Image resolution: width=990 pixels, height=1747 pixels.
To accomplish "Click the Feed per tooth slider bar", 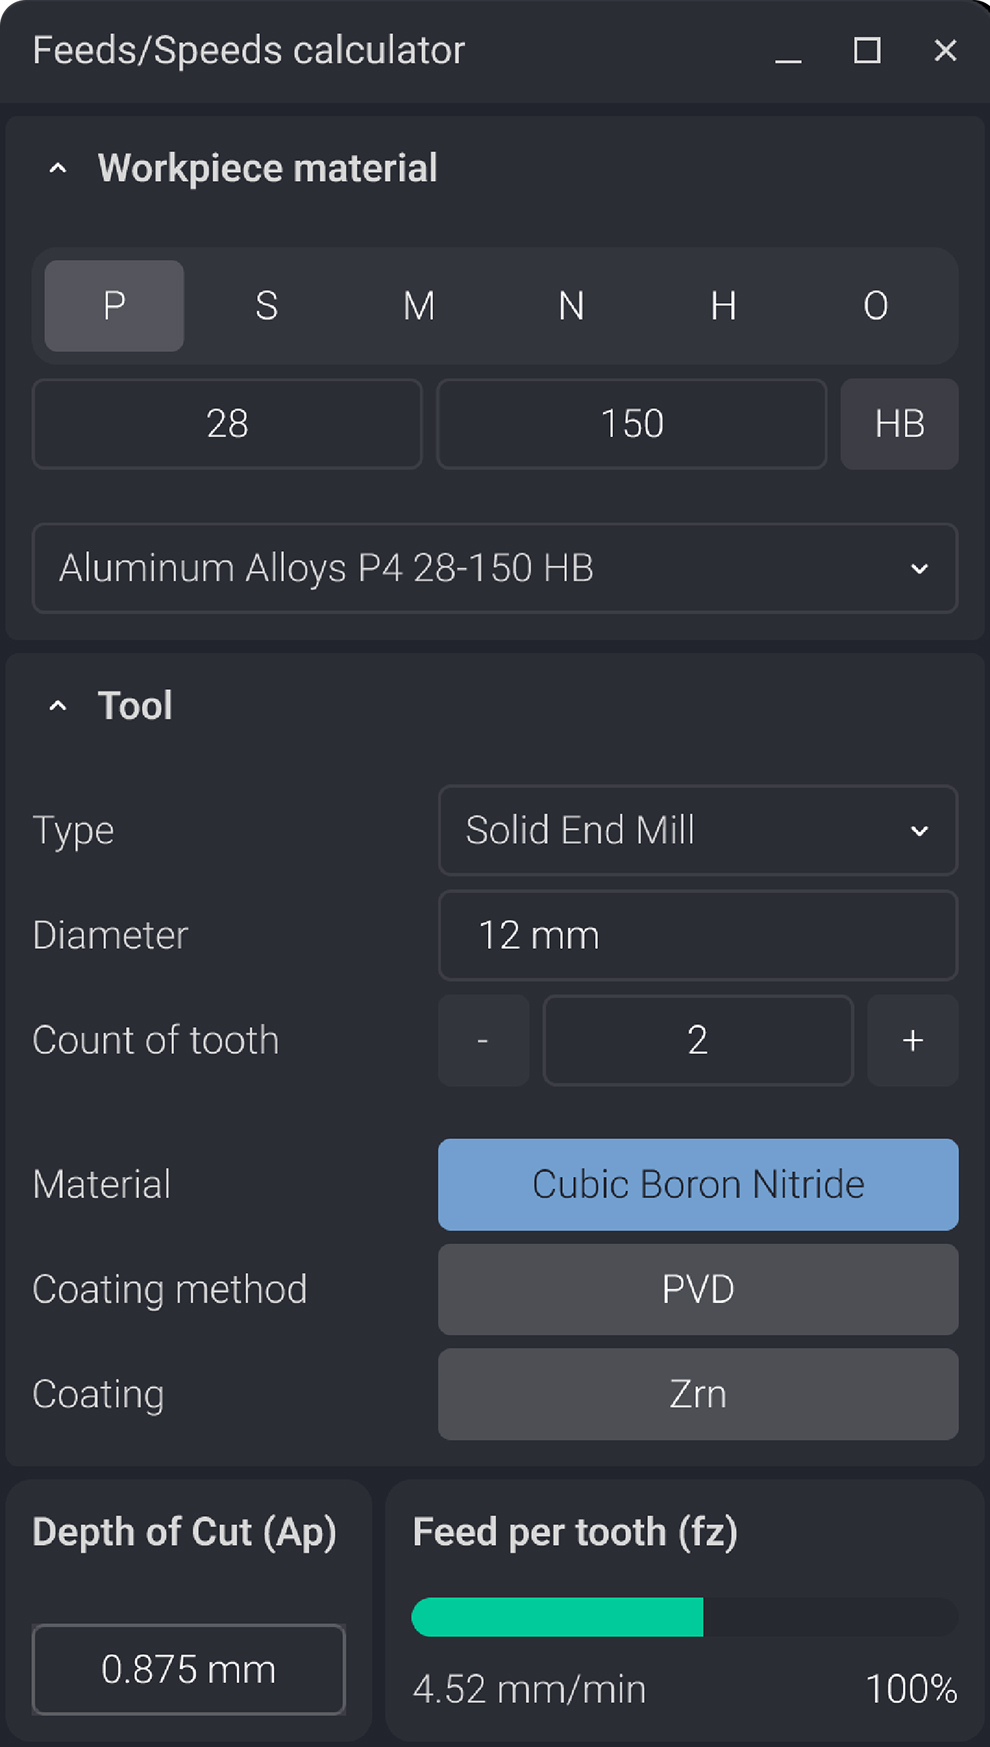I will [684, 1617].
